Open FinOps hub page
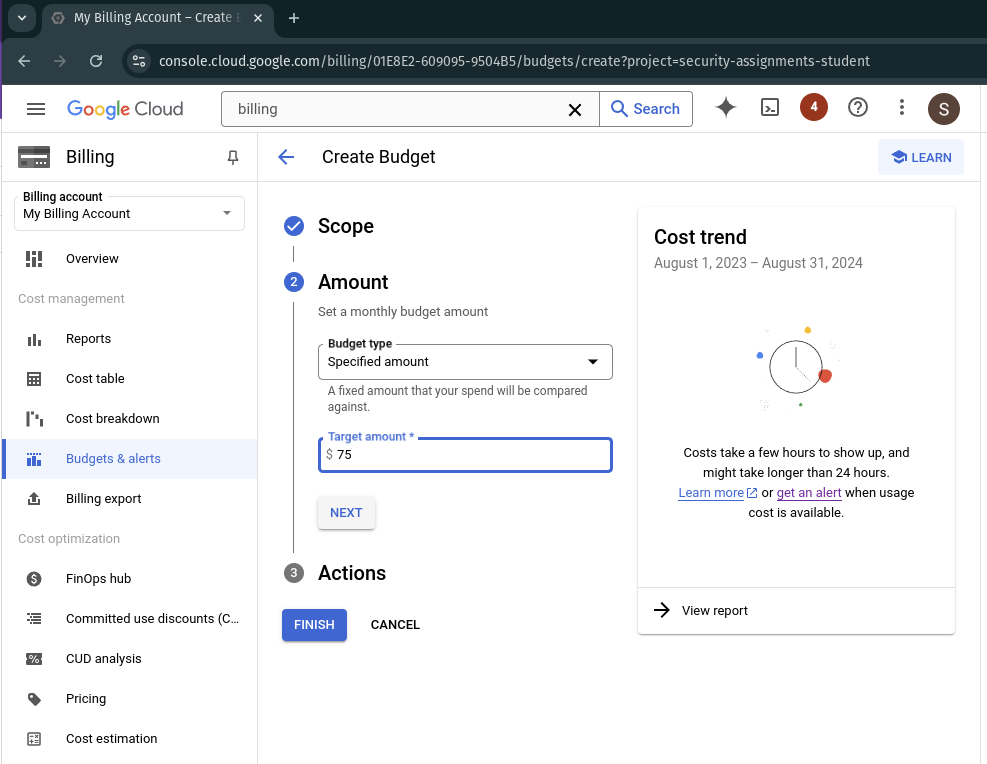 [129, 578]
